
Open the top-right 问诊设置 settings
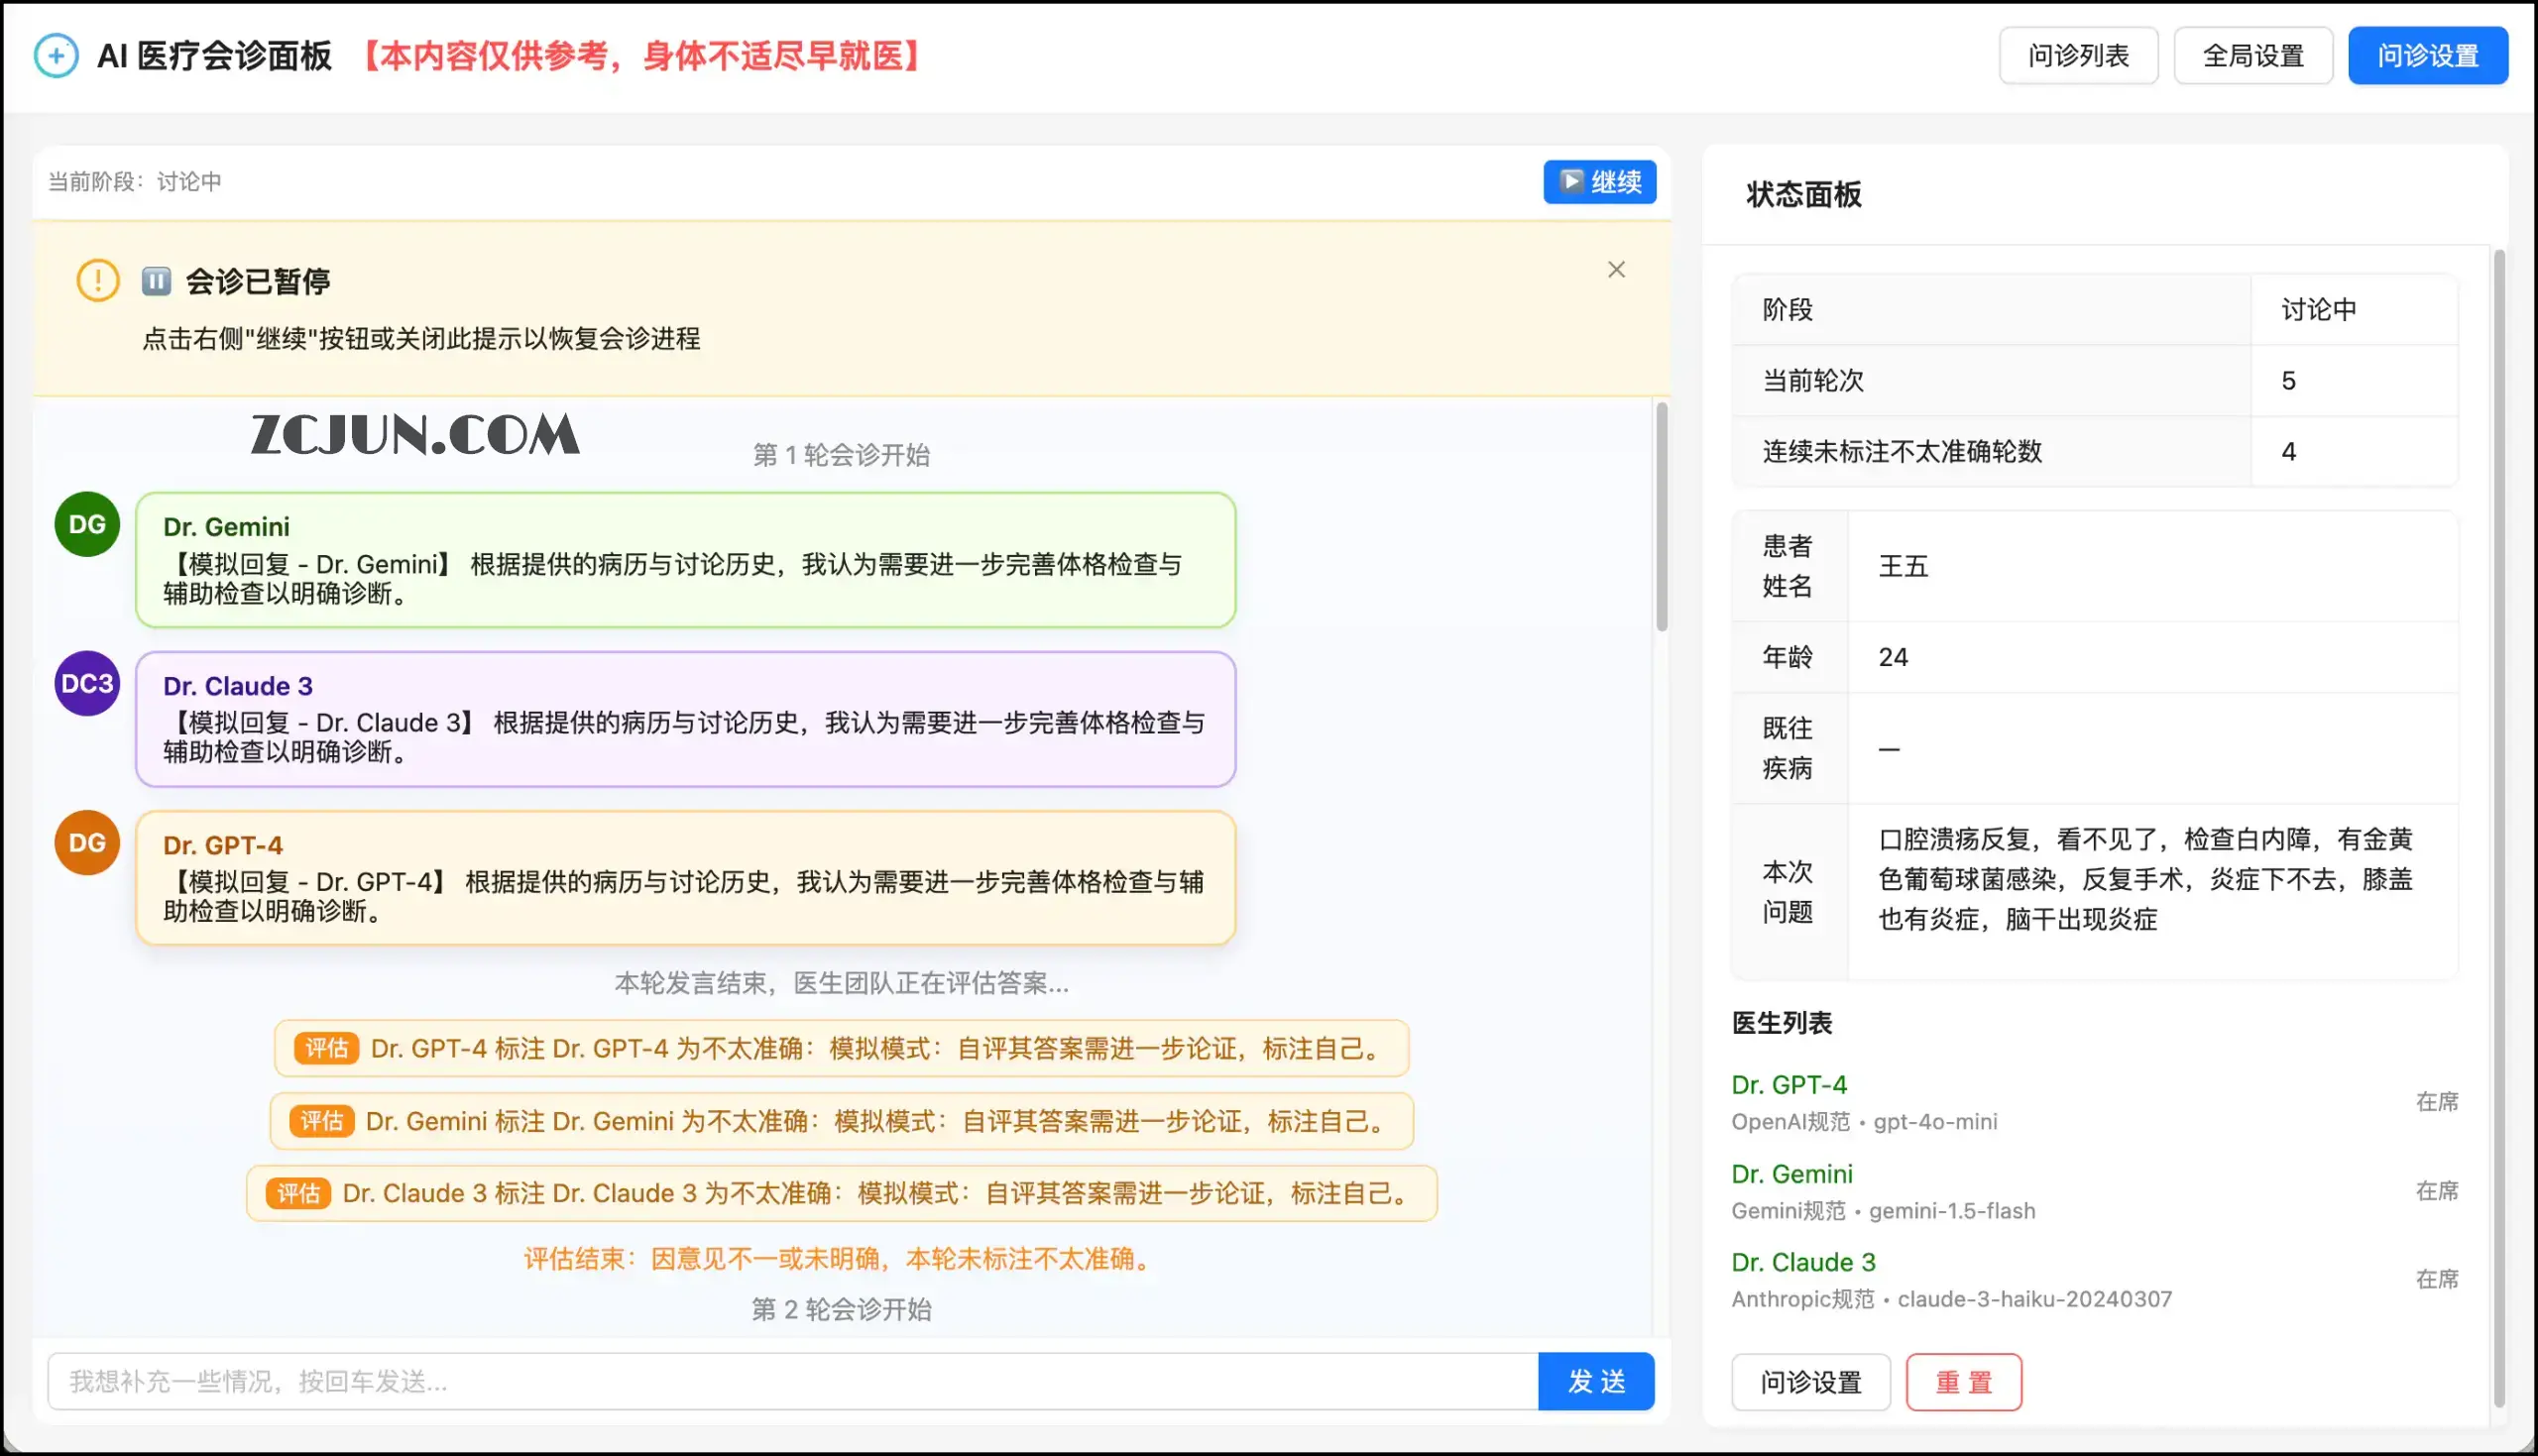click(x=2428, y=55)
